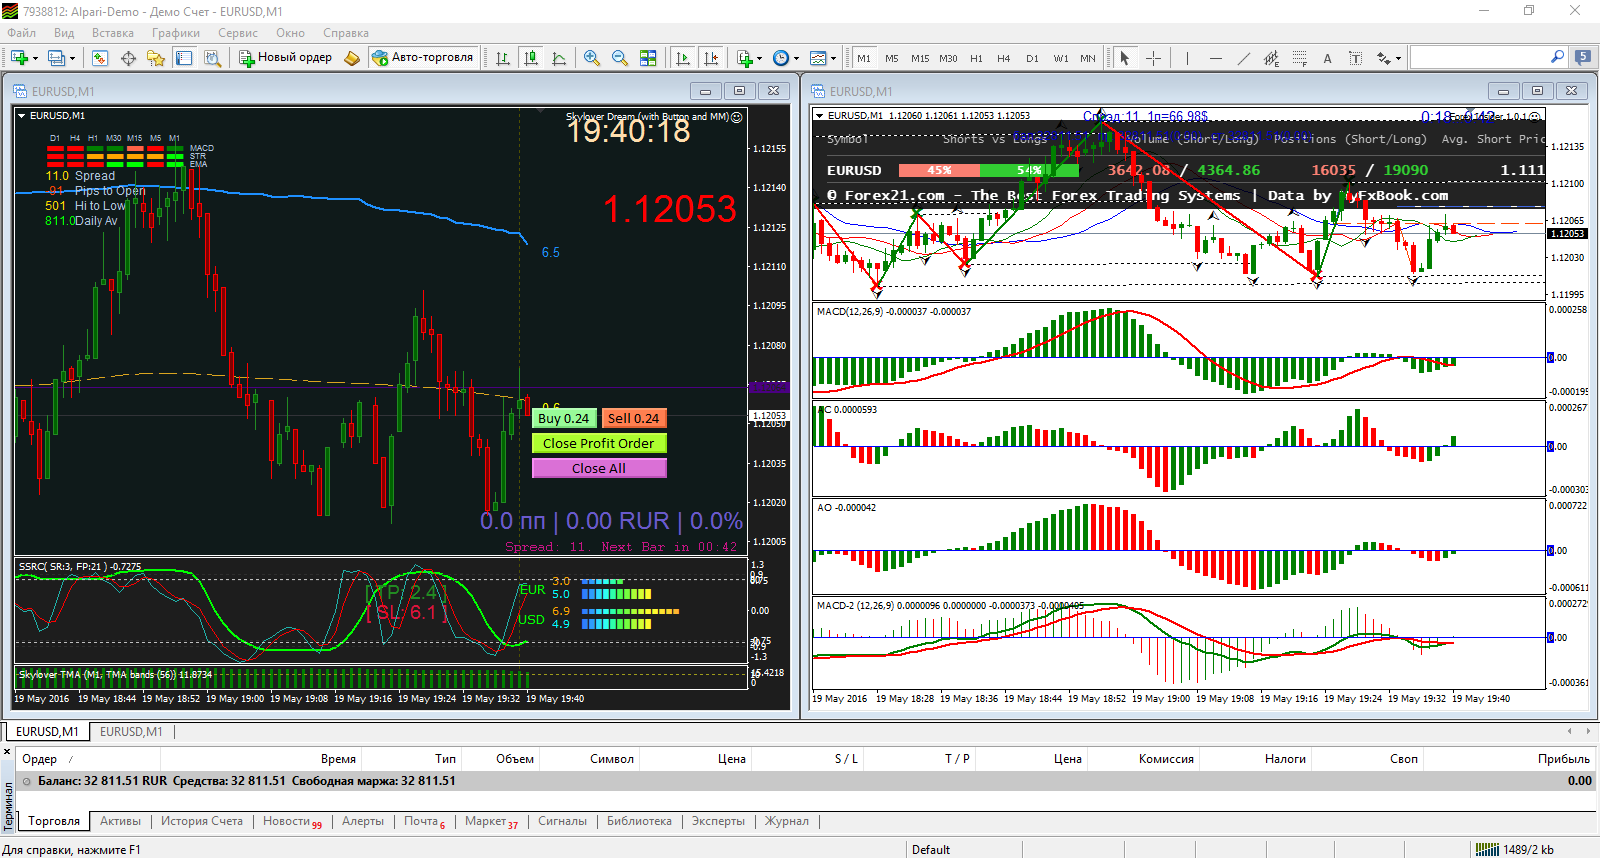Select the MN timeframe button
The width and height of the screenshot is (1600, 858).
point(1088,58)
